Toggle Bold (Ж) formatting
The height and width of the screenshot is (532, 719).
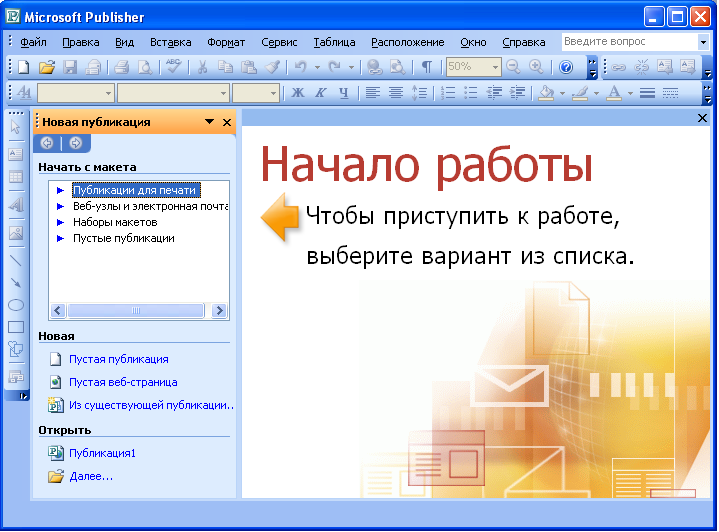coord(298,93)
